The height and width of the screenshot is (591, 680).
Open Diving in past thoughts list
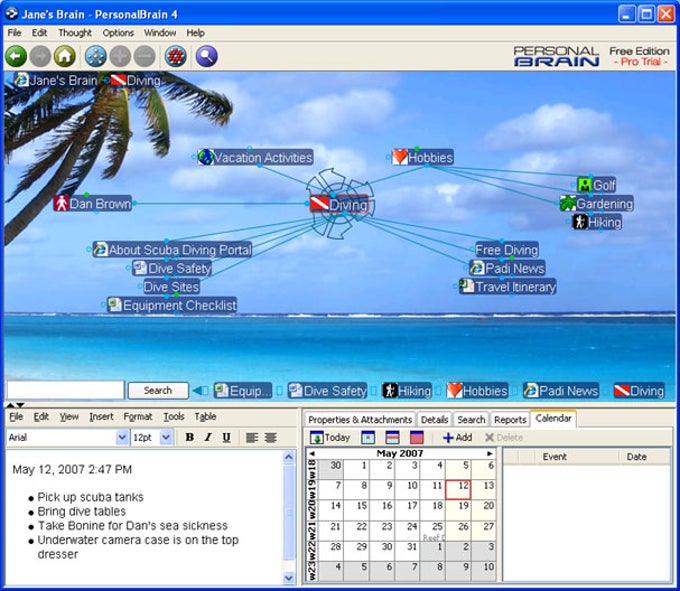pyautogui.click(x=639, y=391)
